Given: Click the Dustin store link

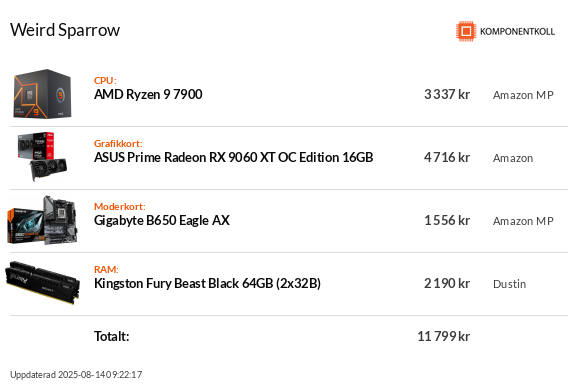Looking at the screenshot, I should pos(509,284).
